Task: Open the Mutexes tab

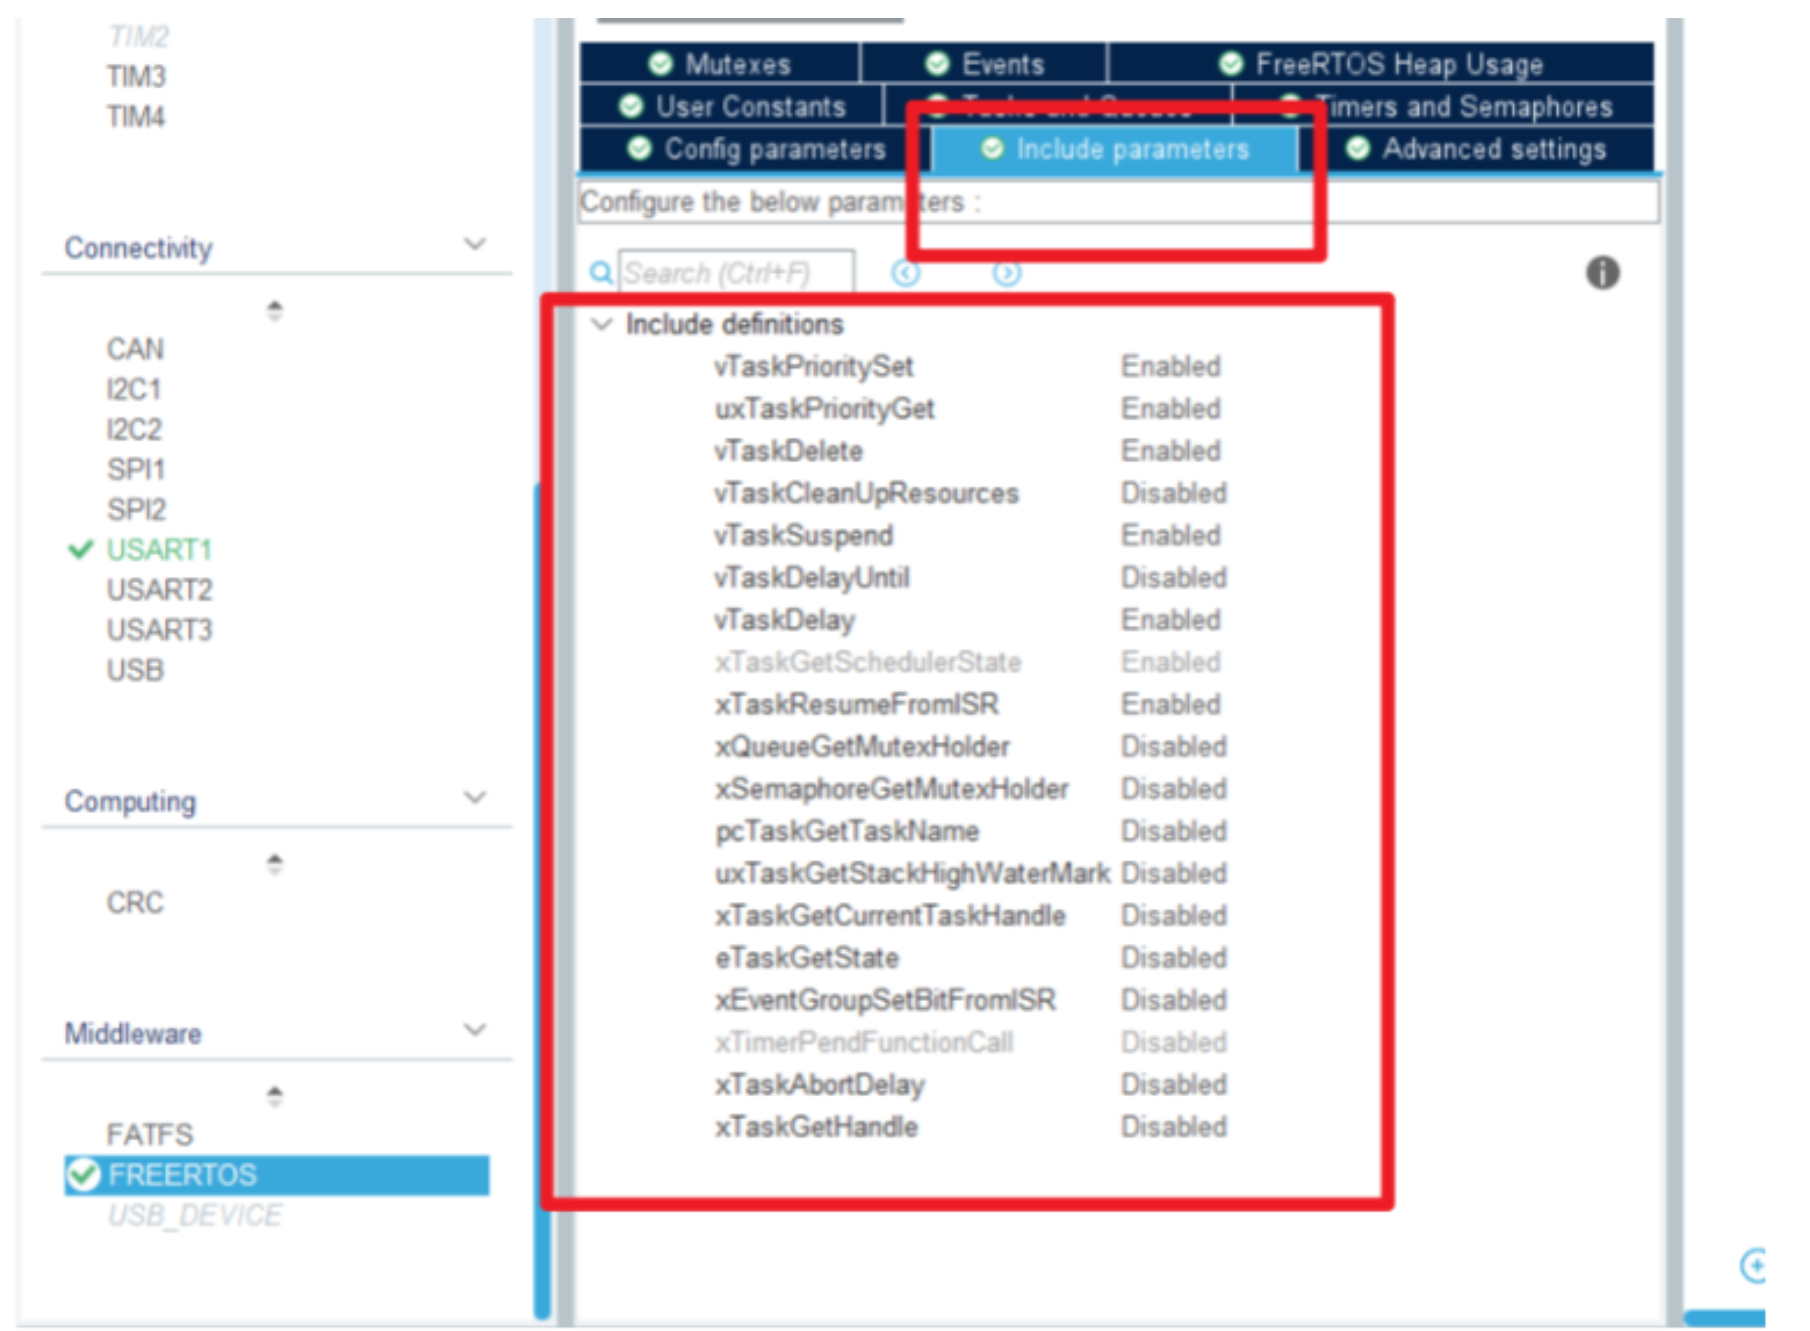Action: [x=719, y=64]
